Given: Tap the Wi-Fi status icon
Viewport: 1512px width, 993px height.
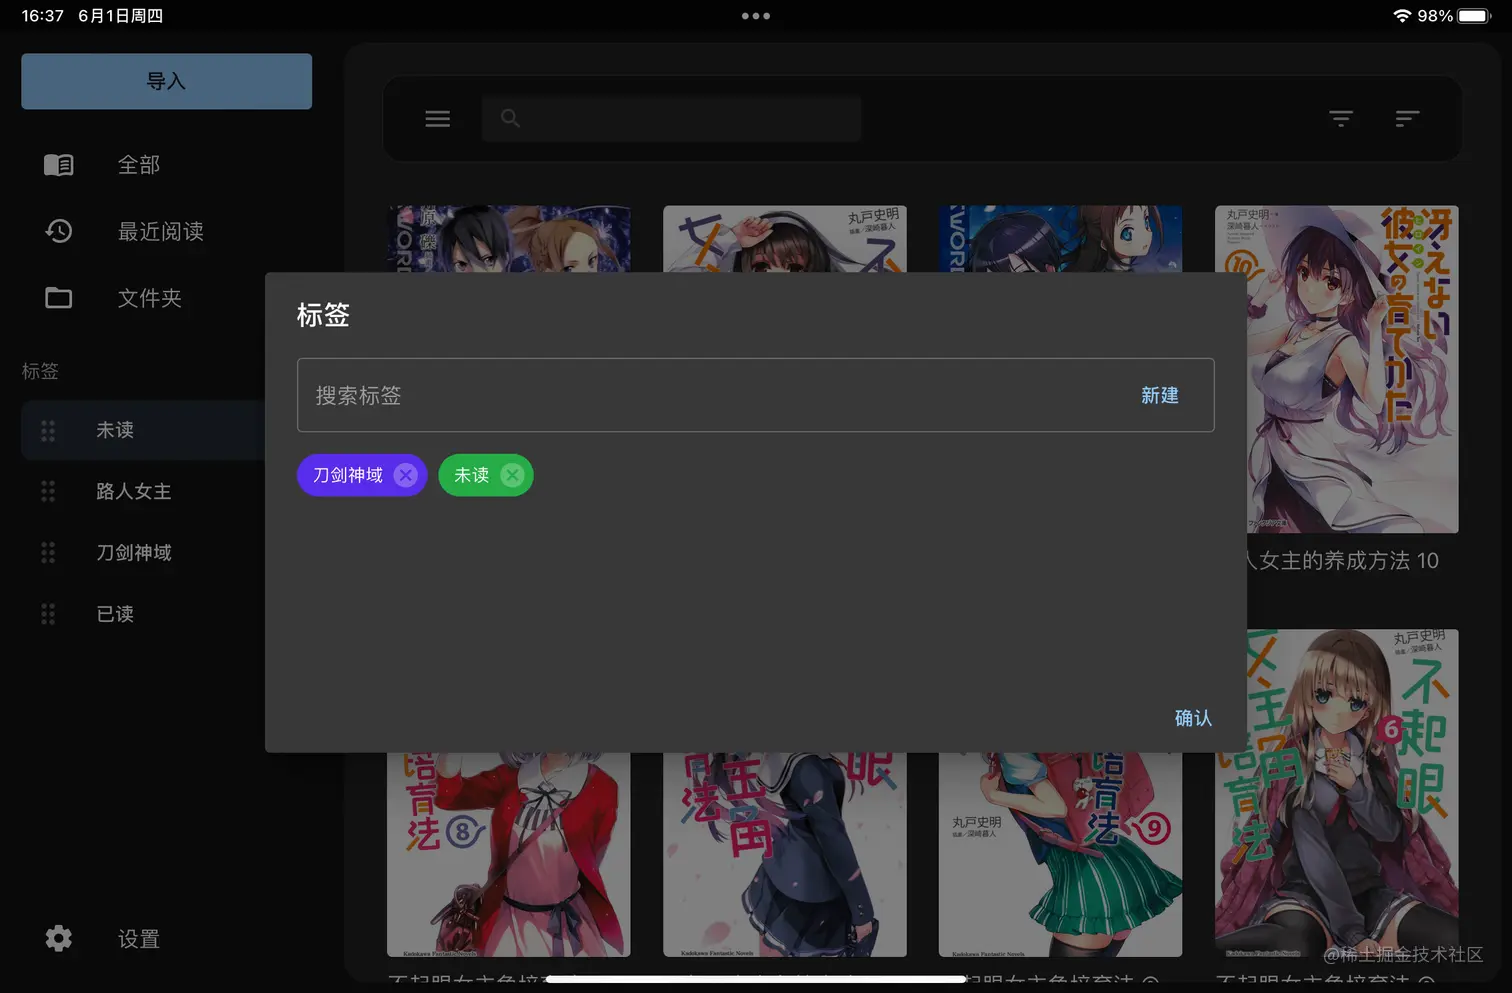Looking at the screenshot, I should [1402, 16].
